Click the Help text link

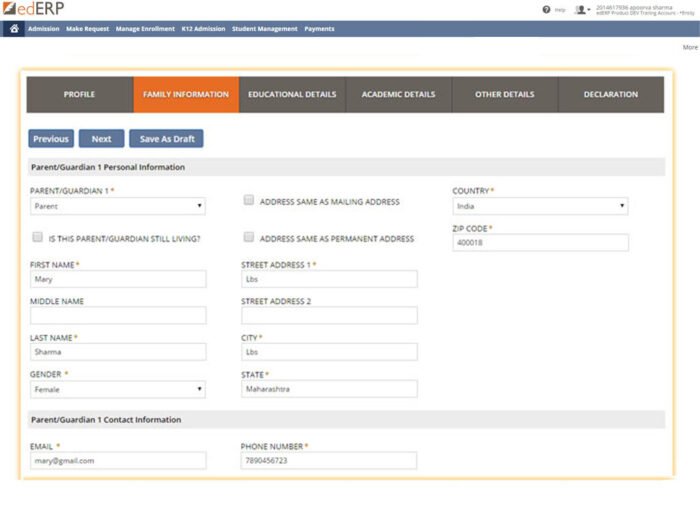pyautogui.click(x=560, y=10)
